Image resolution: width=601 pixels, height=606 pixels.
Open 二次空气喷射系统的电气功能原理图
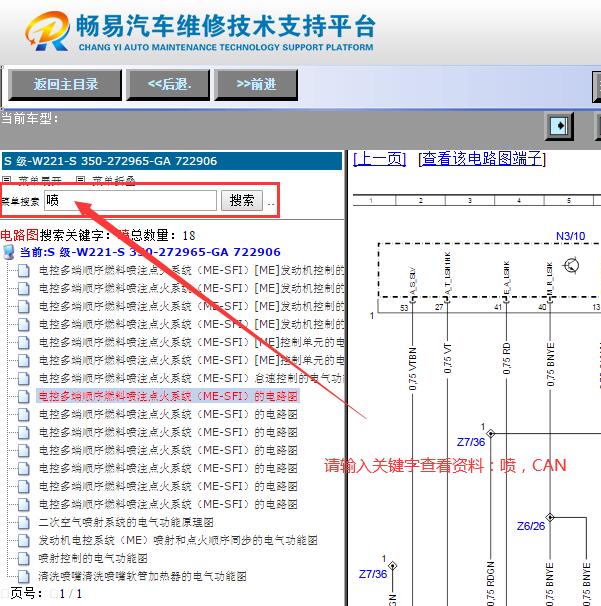tap(126, 522)
